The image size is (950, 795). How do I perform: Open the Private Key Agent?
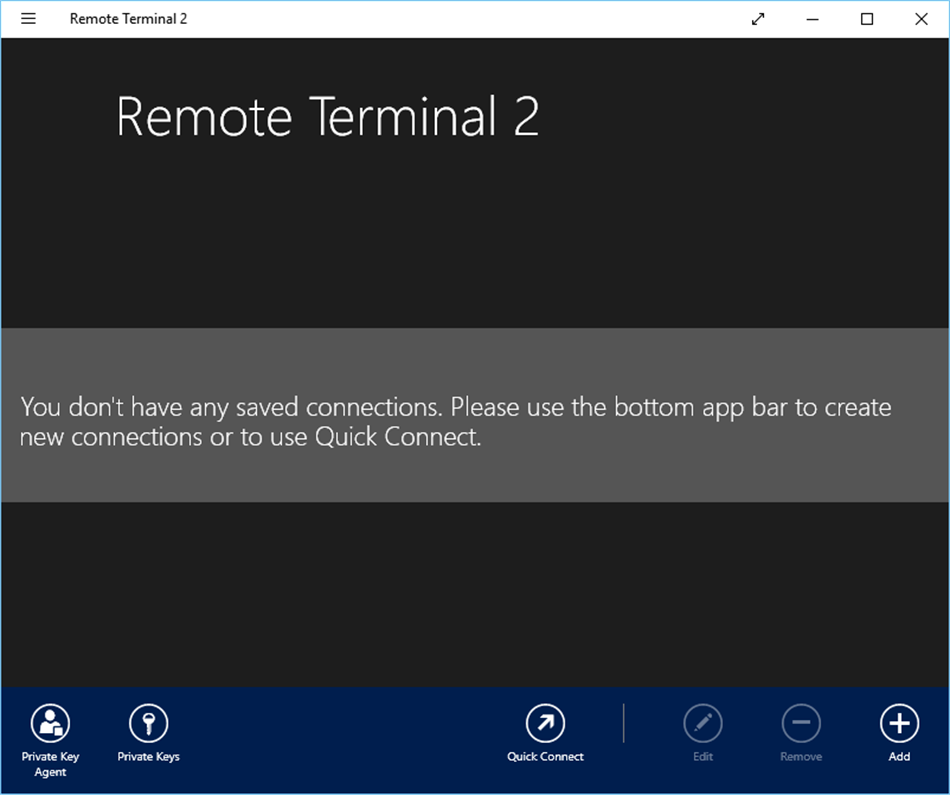click(50, 722)
